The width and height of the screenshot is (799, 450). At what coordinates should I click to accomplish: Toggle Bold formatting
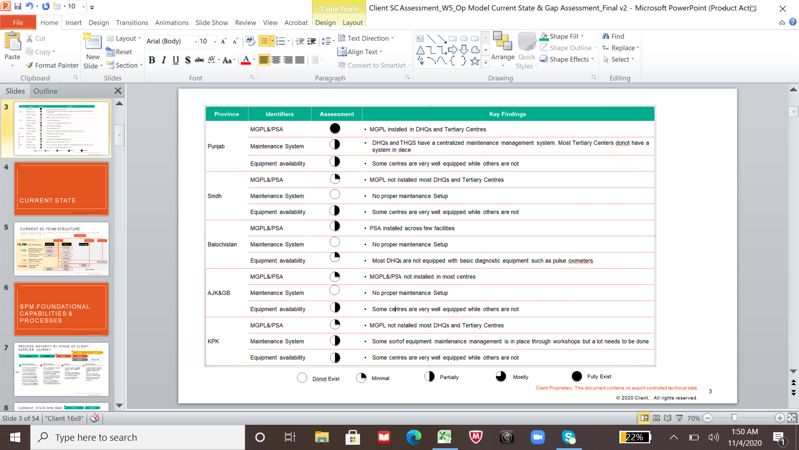point(152,60)
